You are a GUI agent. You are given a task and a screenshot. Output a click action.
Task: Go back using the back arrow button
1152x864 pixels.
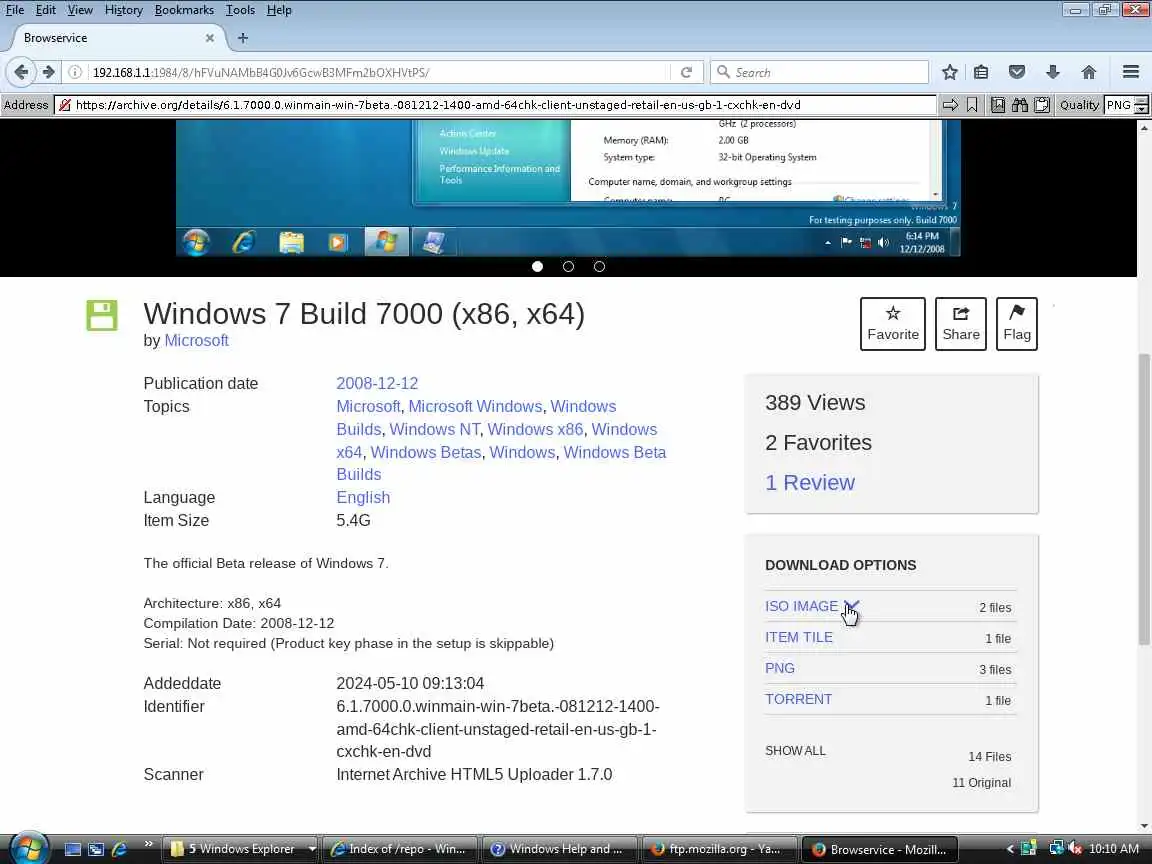(21, 72)
